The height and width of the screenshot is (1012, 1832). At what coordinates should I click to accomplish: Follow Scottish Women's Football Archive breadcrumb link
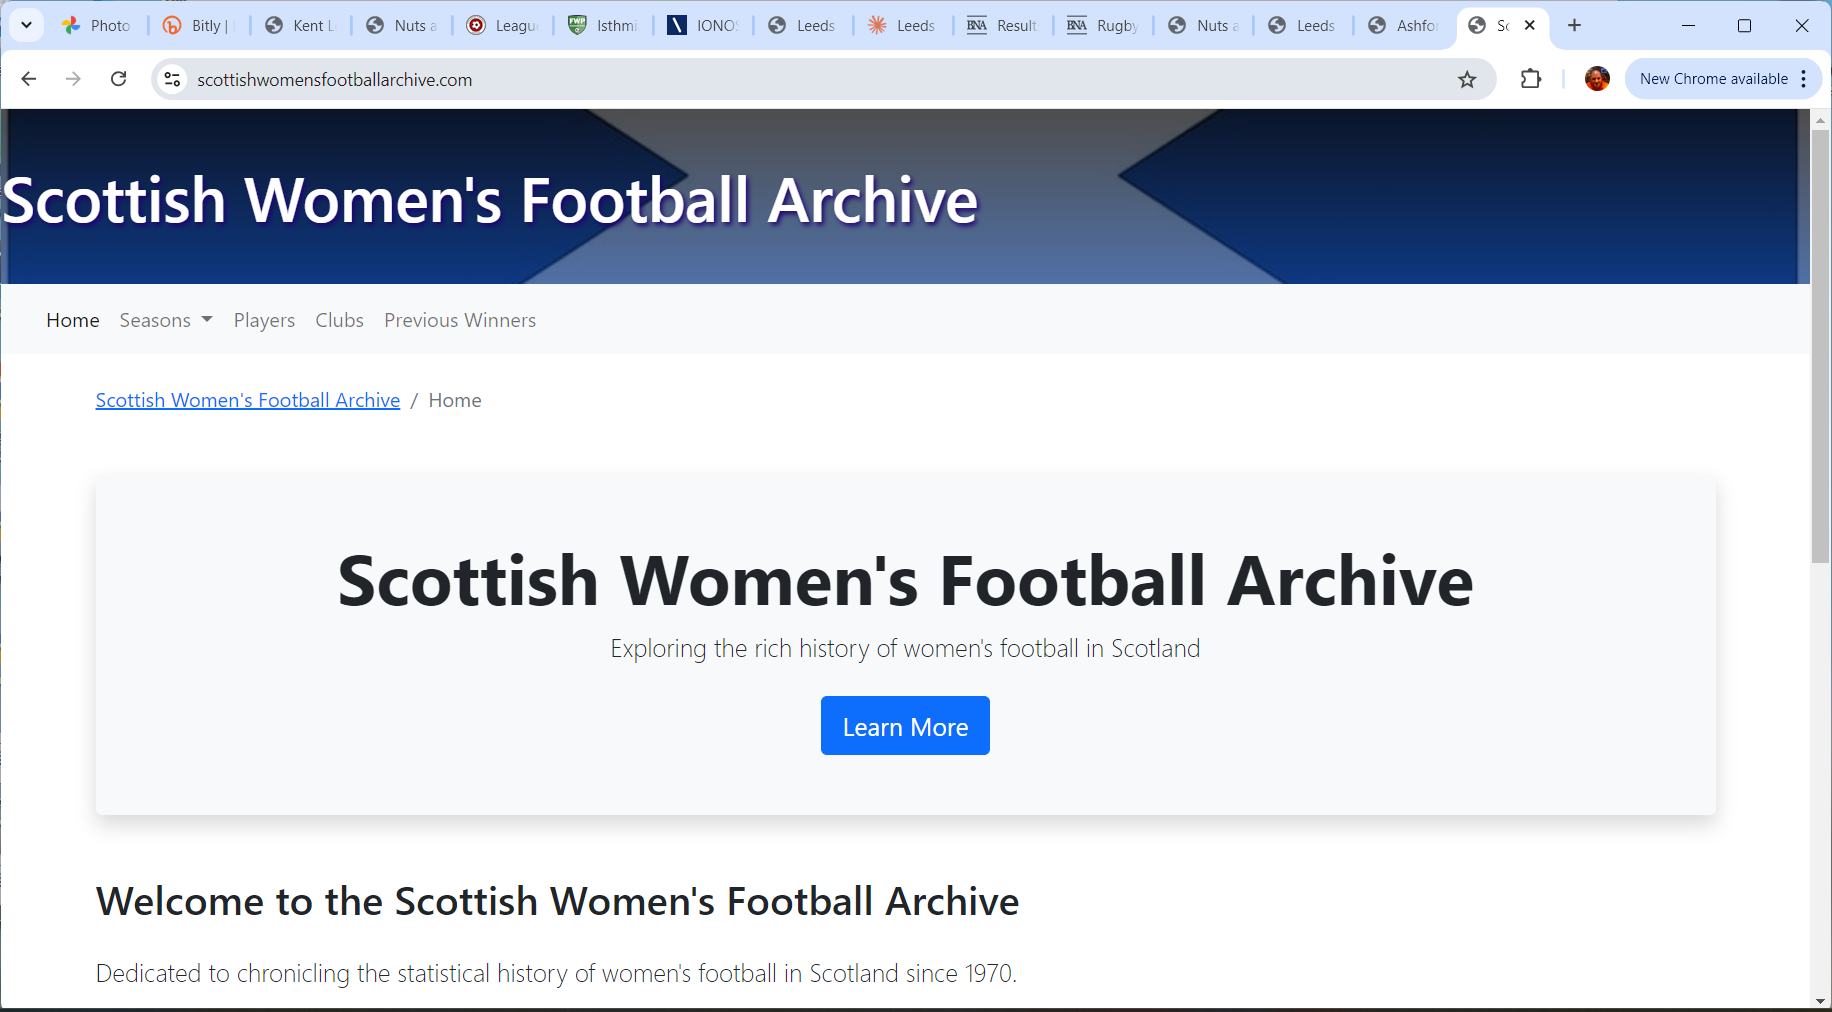coord(248,400)
